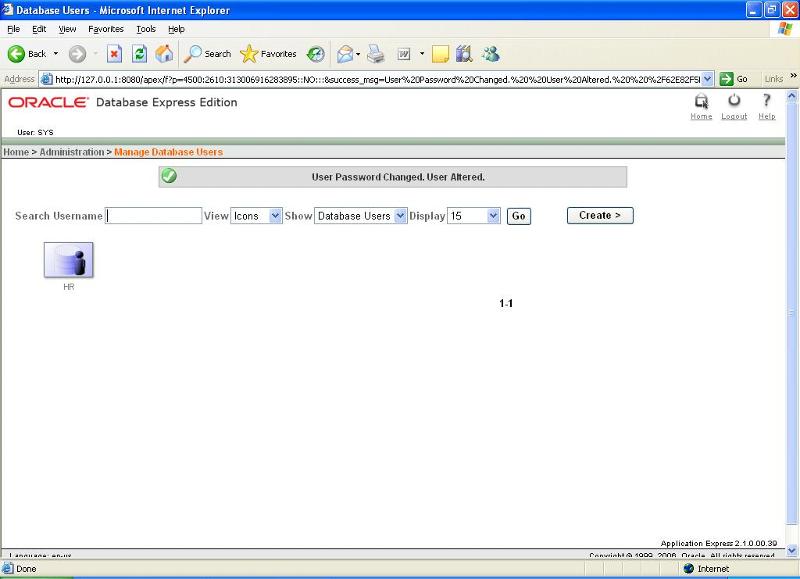Viewport: 800px width, 579px height.
Task: Click the Forward arrow button
Action: (x=78, y=54)
